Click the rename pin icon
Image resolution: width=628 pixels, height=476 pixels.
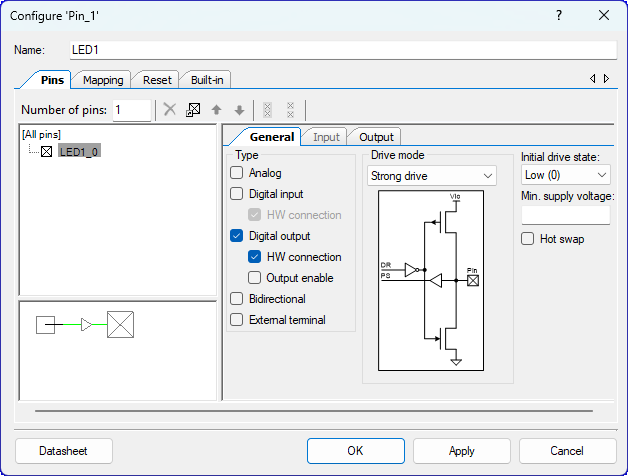click(x=193, y=110)
